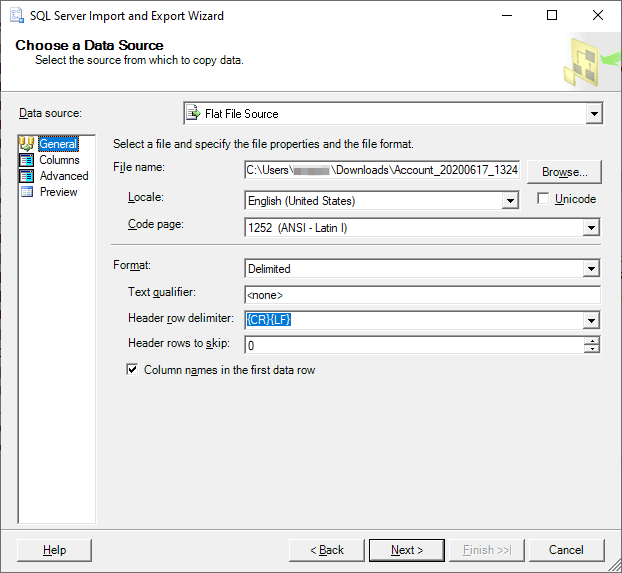
Task: Enable the Unicode checkbox
Action: (543, 198)
